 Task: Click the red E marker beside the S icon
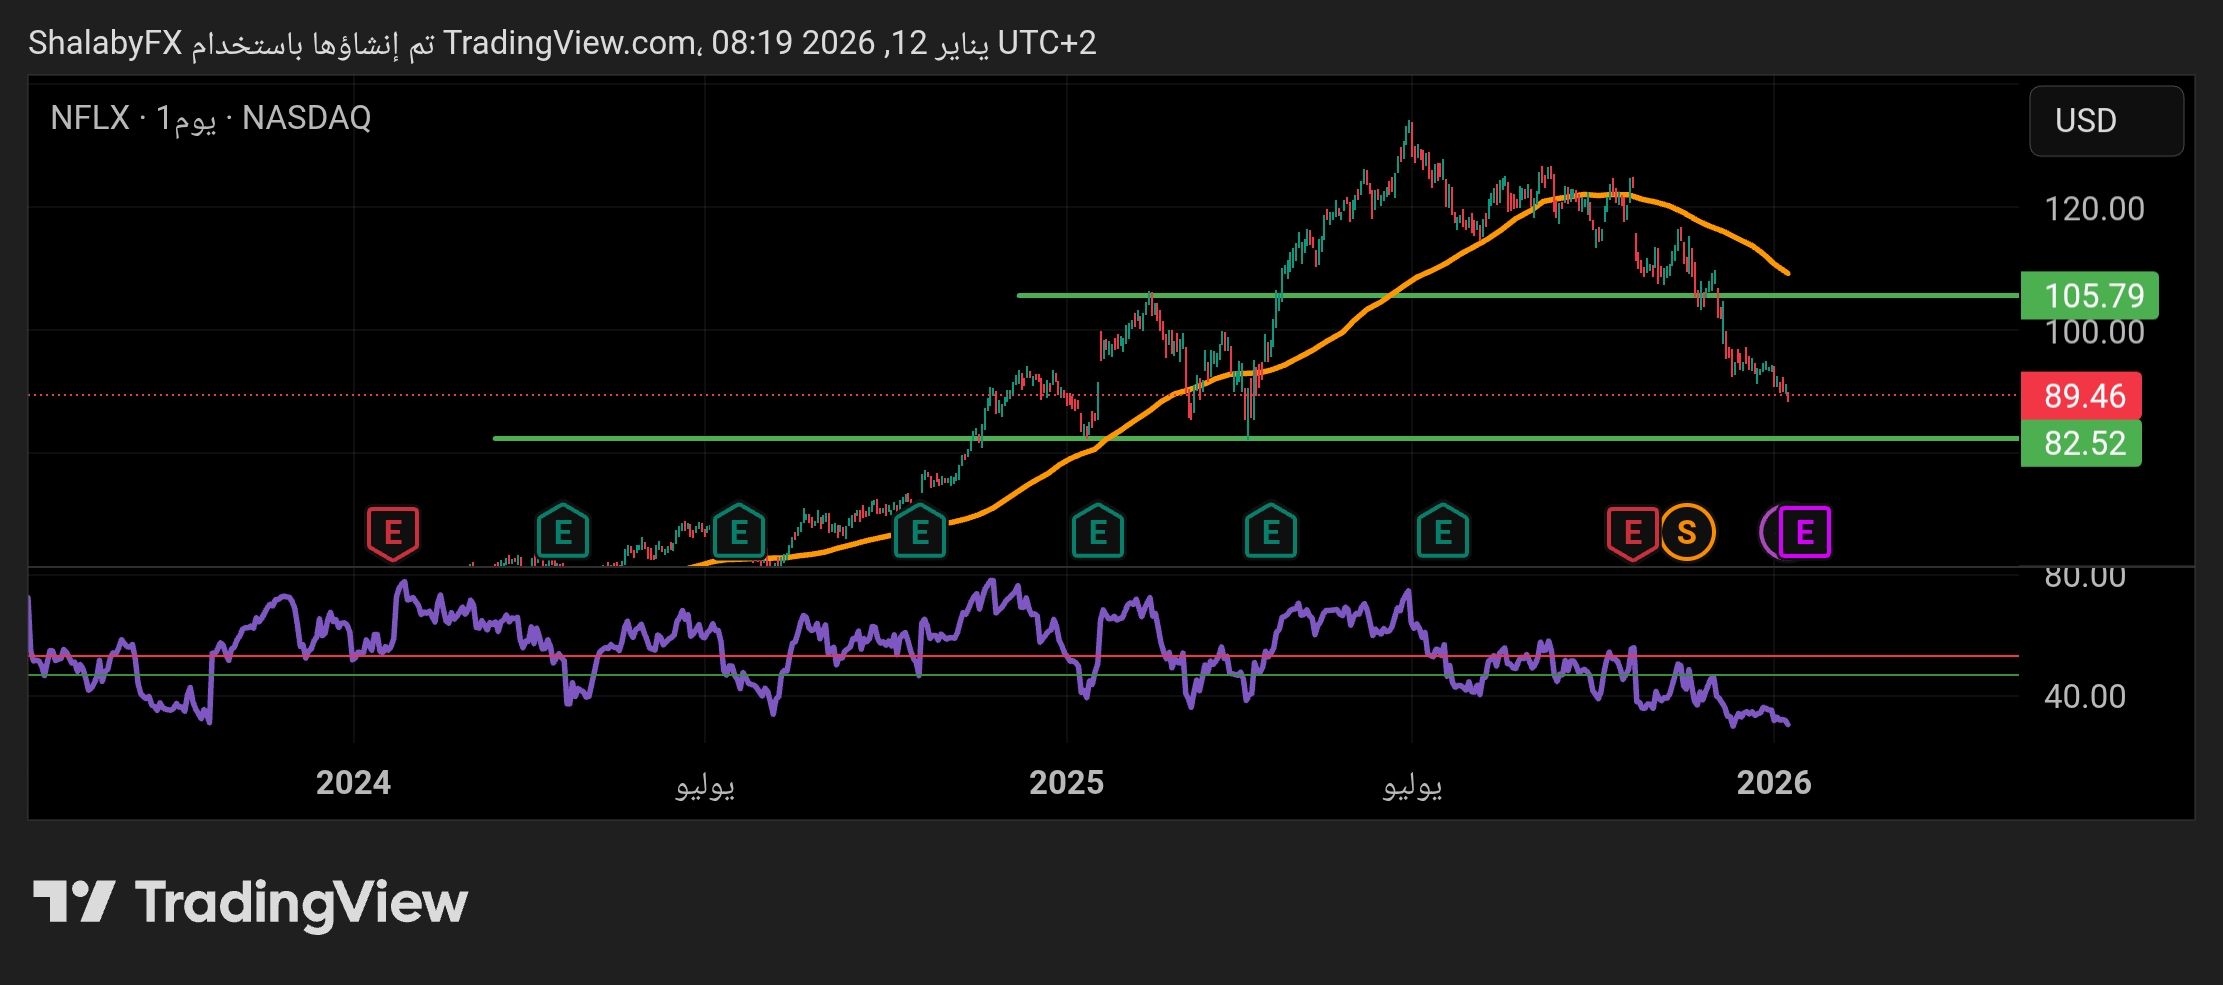[x=1632, y=533]
